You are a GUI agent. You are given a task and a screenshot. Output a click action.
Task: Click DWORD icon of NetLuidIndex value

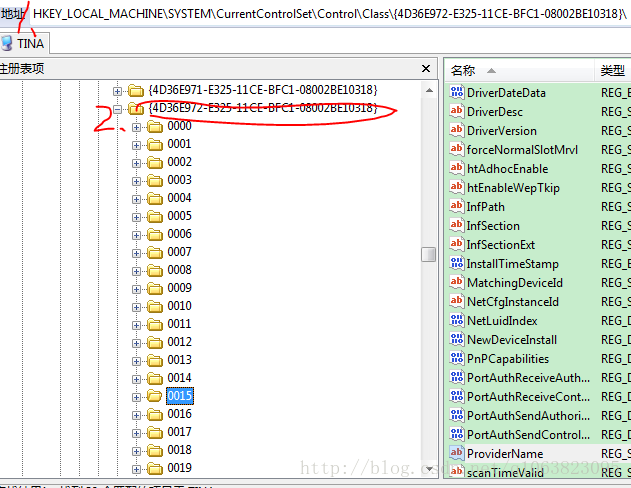coord(457,320)
